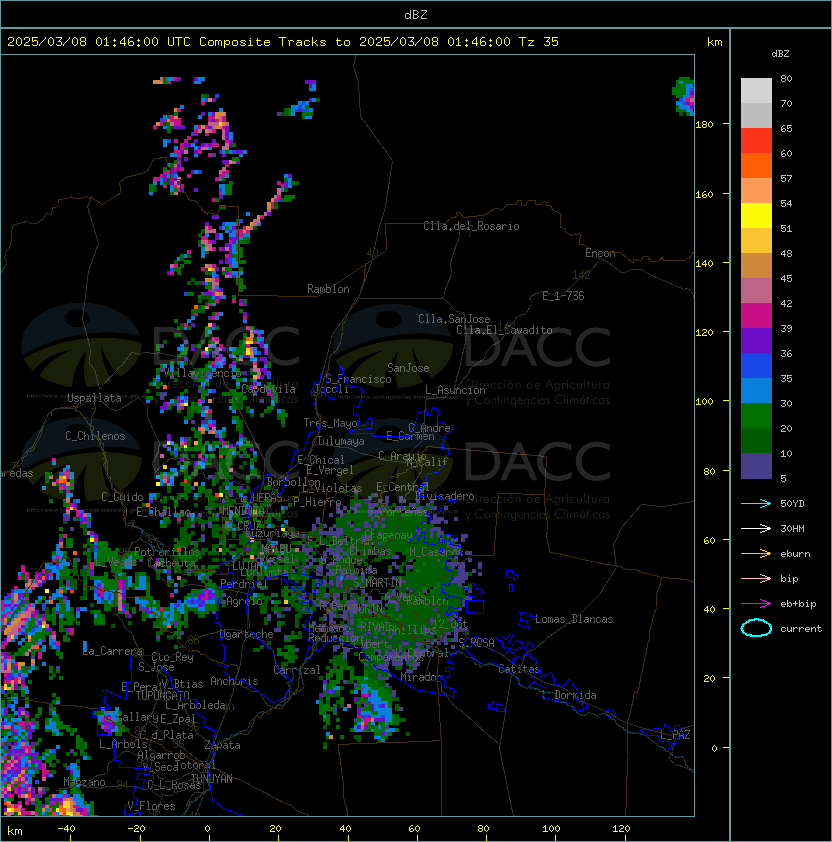Click the white 30HM track arrow

point(756,528)
